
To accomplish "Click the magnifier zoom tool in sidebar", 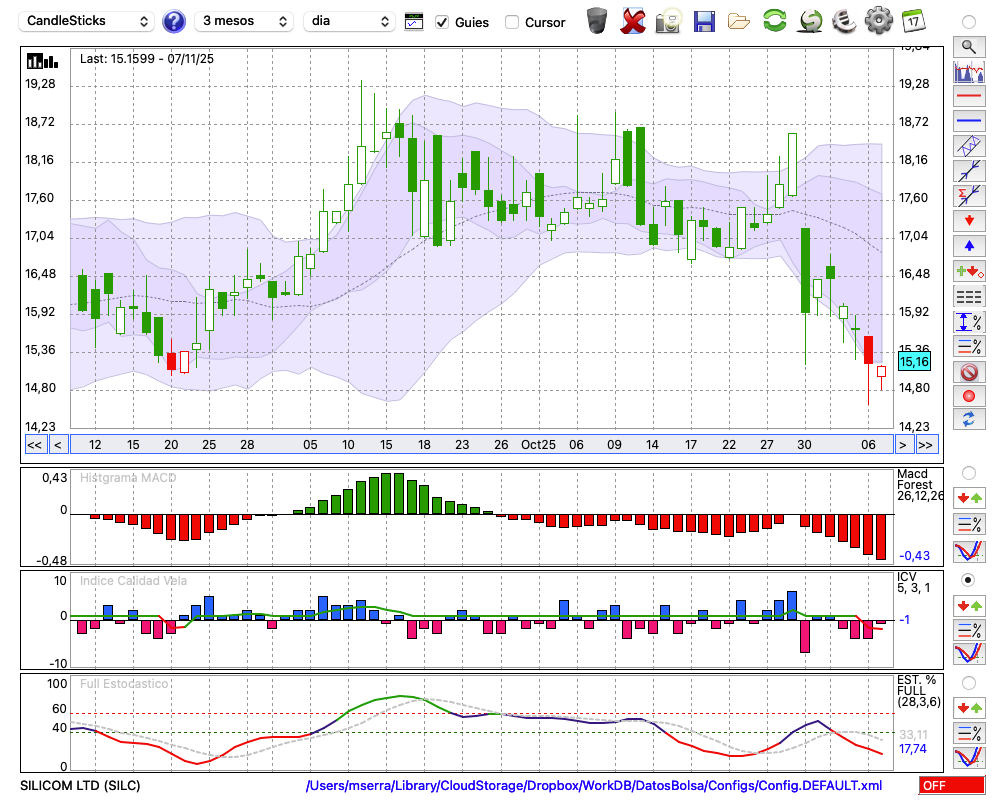I will point(968,46).
